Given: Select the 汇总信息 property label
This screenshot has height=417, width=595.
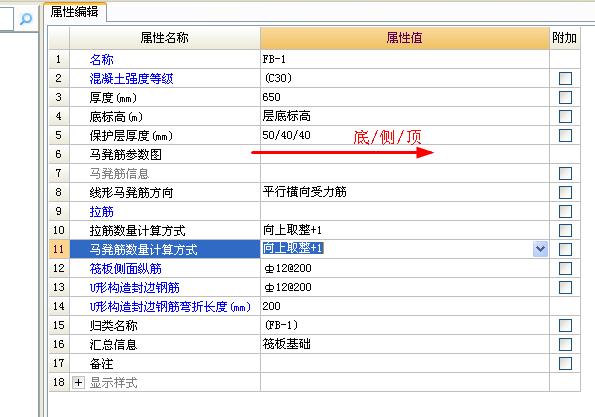Looking at the screenshot, I should [113, 345].
